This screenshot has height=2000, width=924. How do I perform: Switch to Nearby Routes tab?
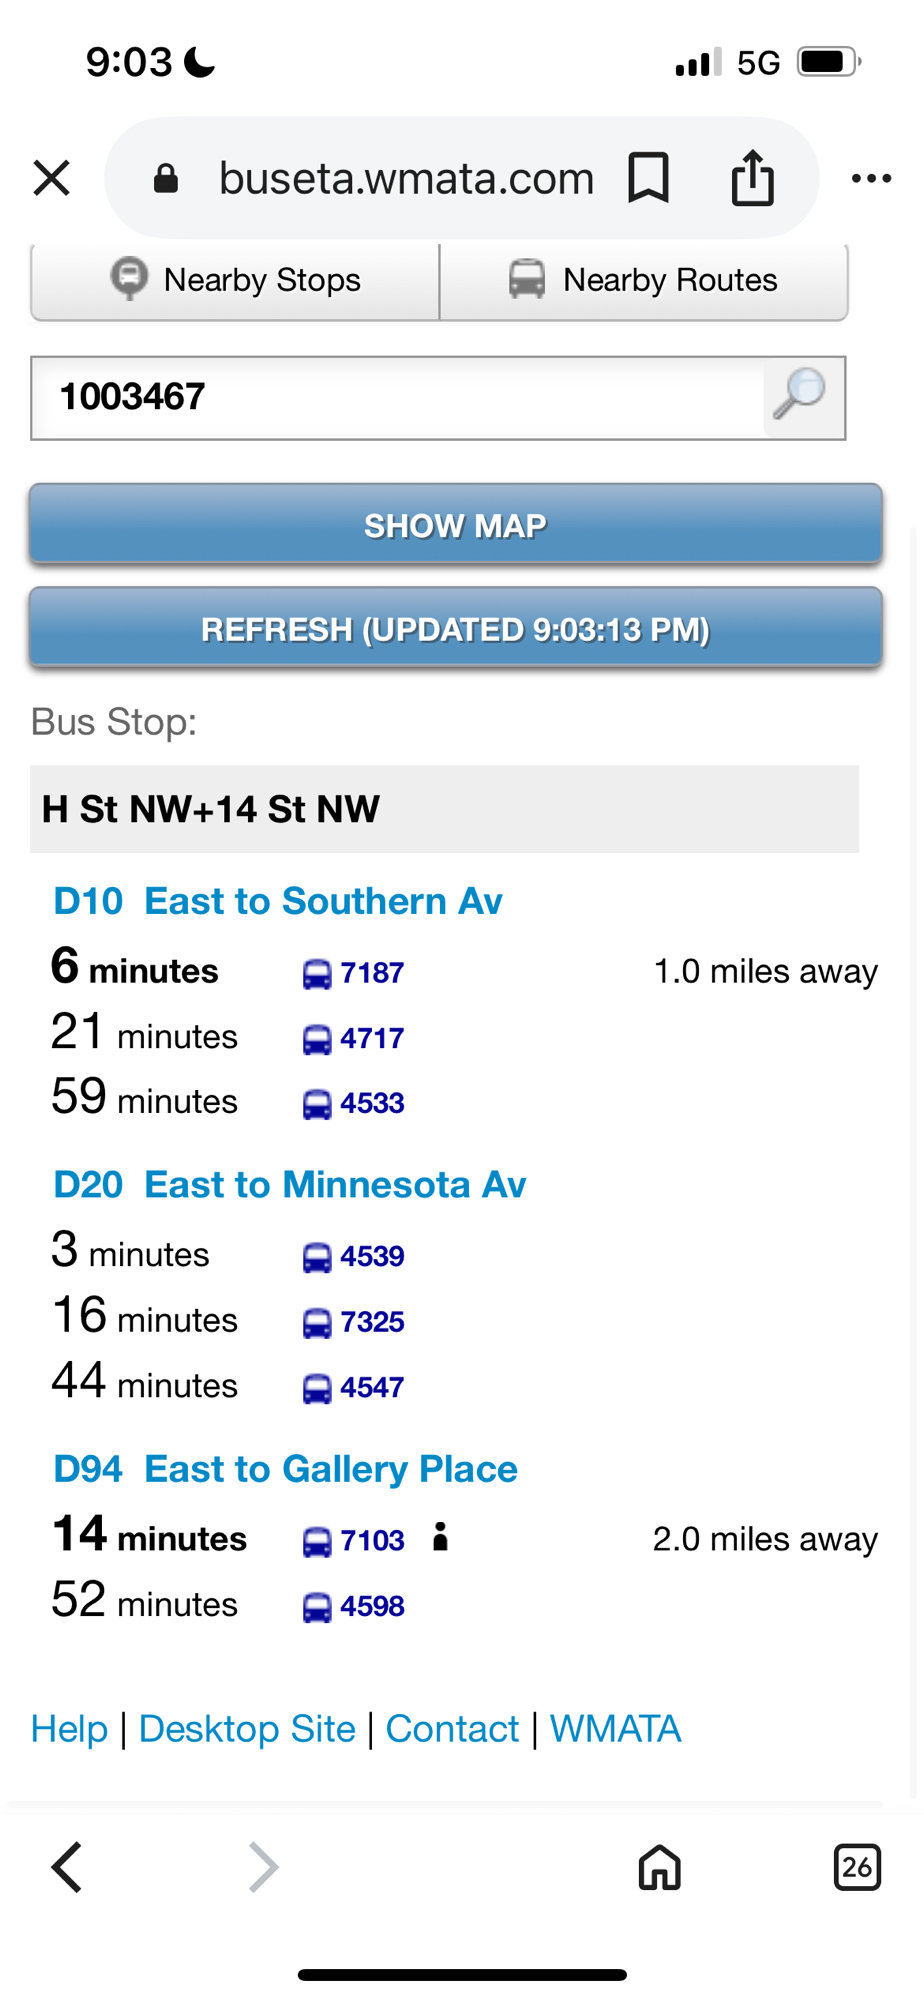point(644,280)
